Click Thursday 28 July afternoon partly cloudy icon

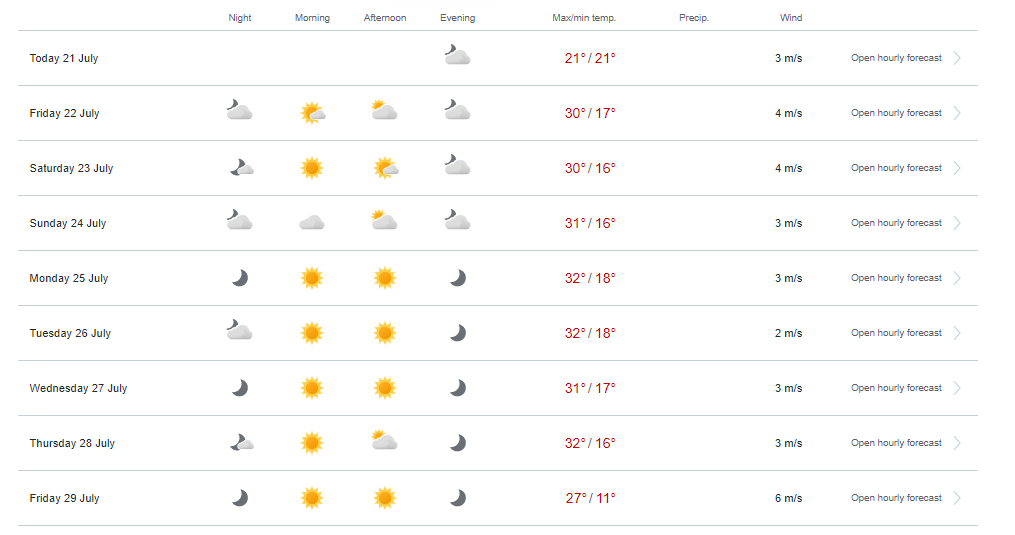(x=385, y=440)
